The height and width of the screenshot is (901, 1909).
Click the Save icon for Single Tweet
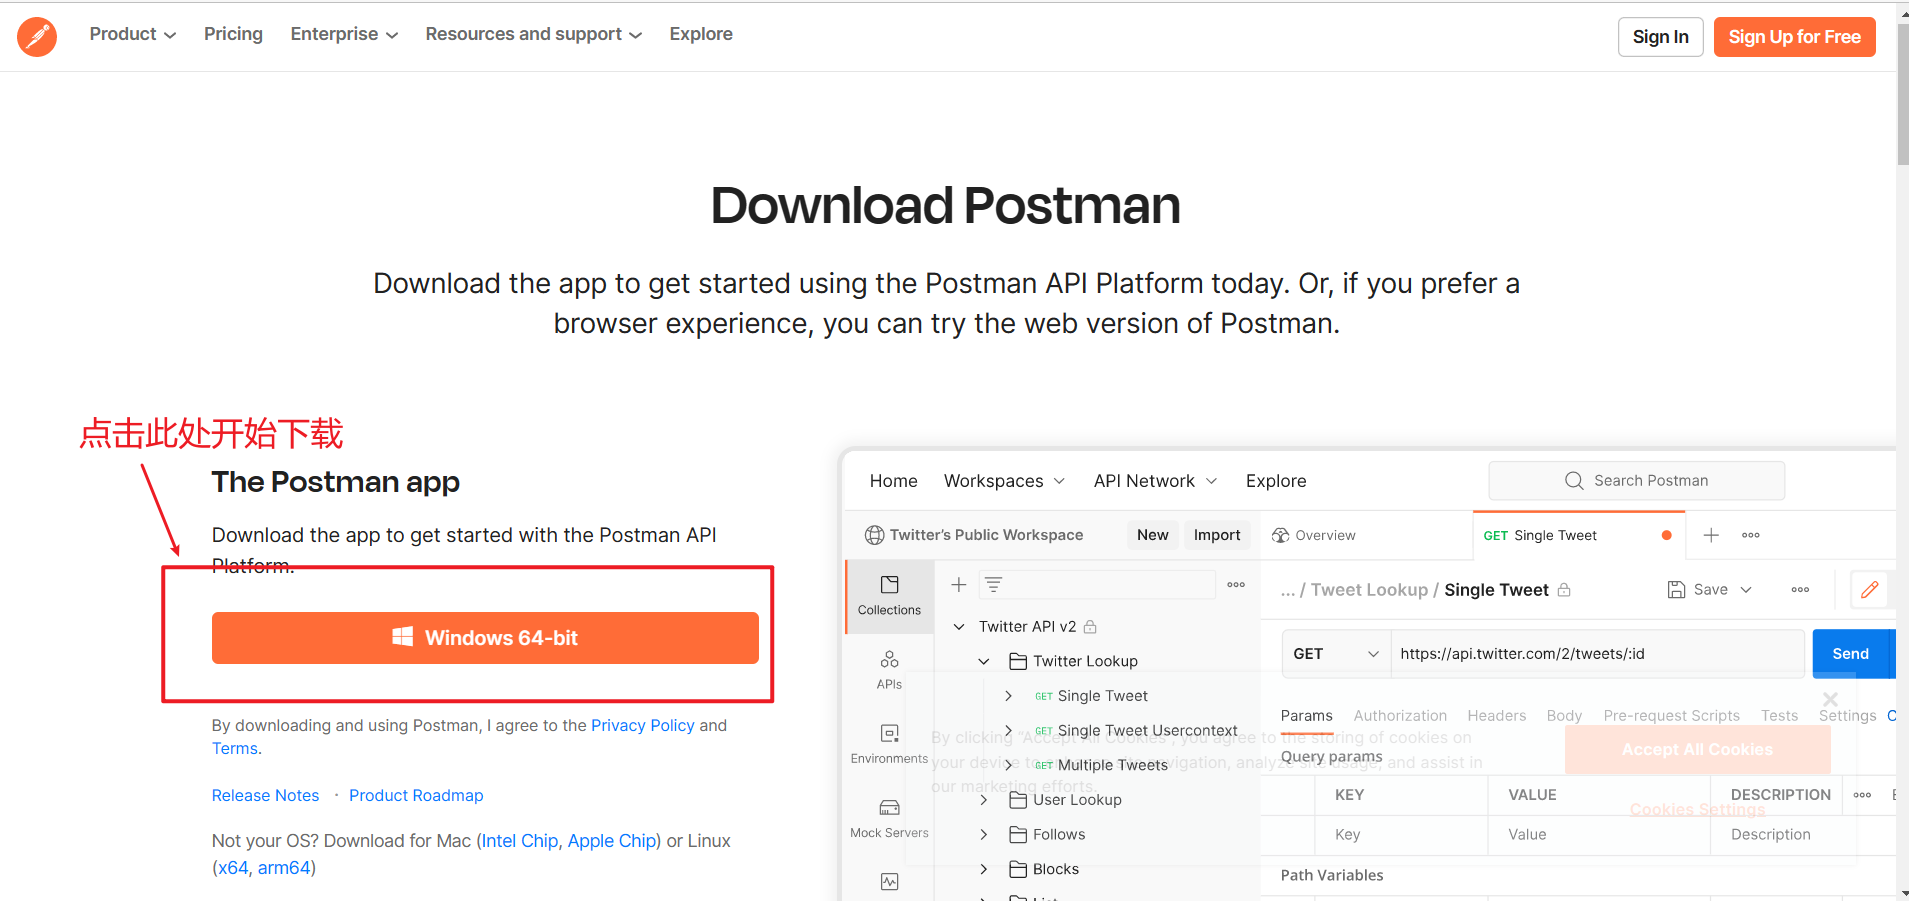pyautogui.click(x=1676, y=589)
